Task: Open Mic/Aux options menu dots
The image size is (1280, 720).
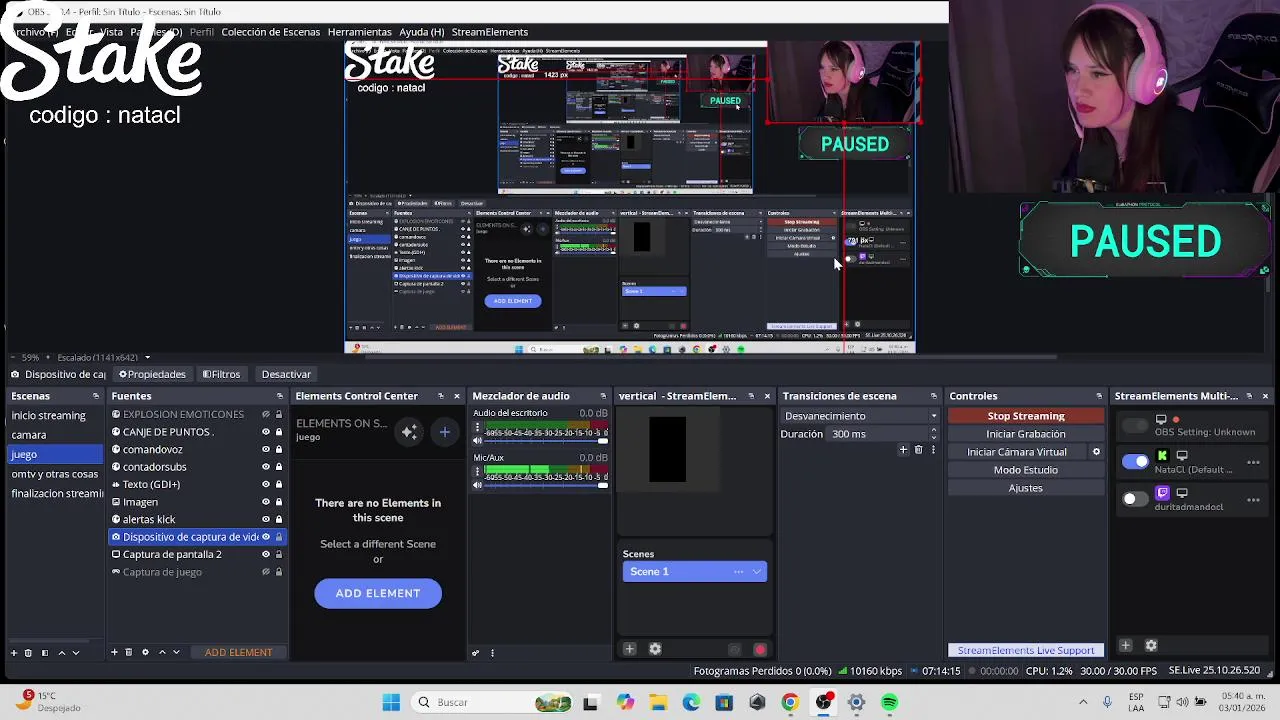Action: coord(477,472)
